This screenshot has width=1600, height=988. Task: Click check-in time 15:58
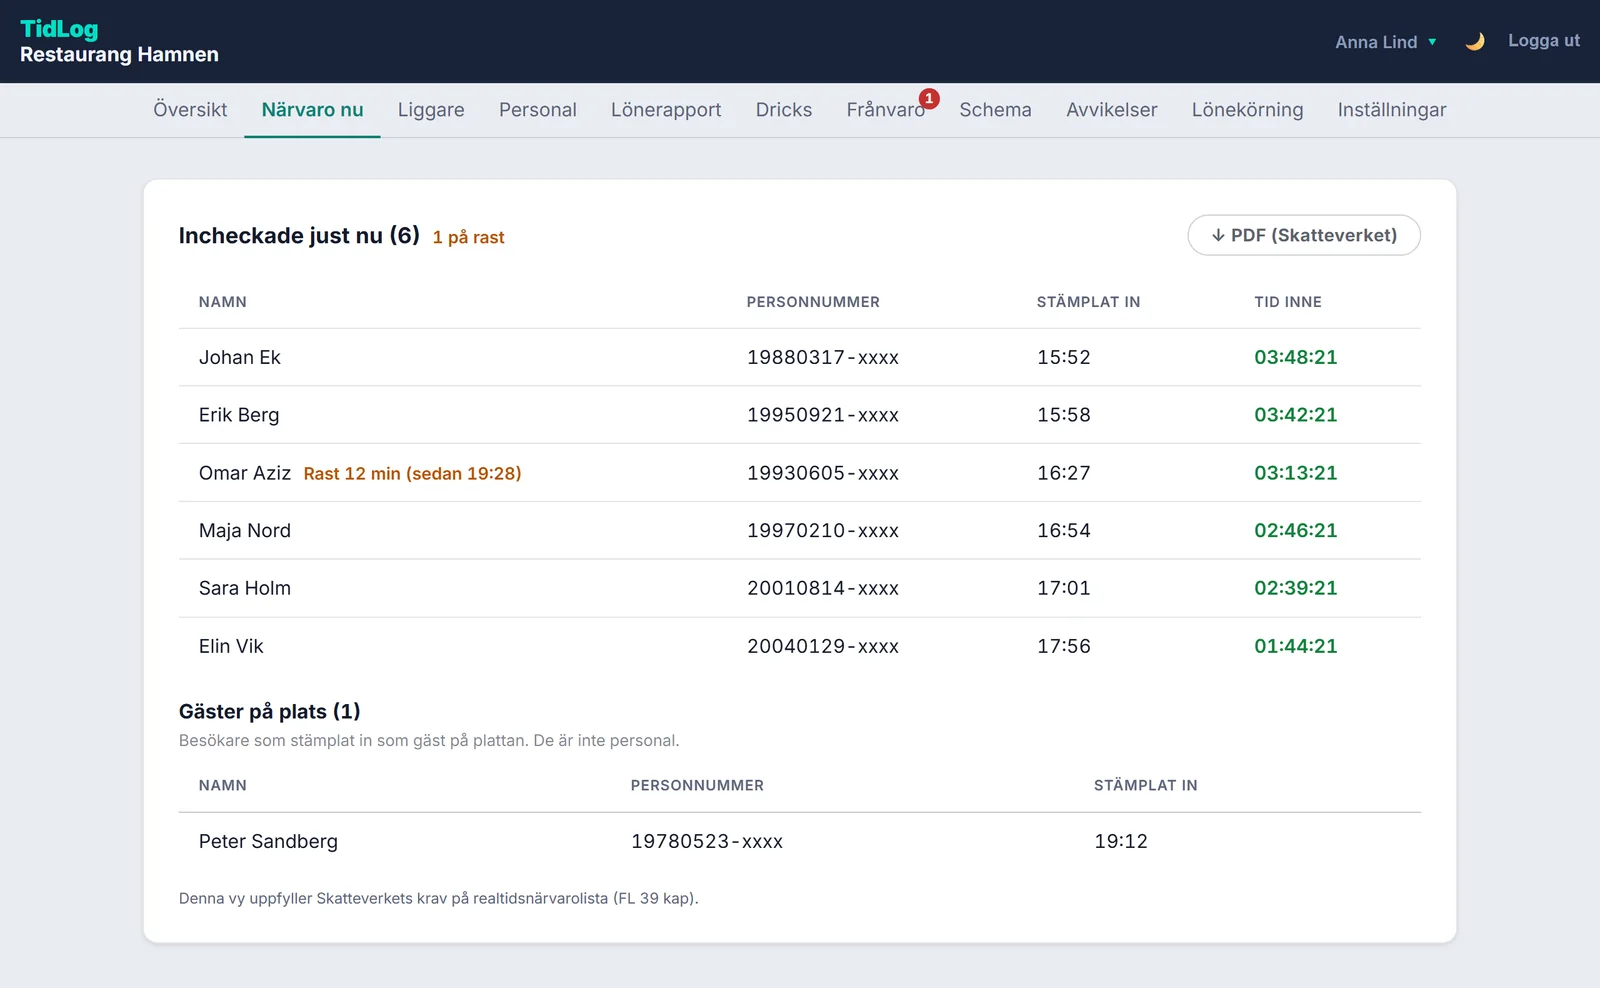(1064, 415)
